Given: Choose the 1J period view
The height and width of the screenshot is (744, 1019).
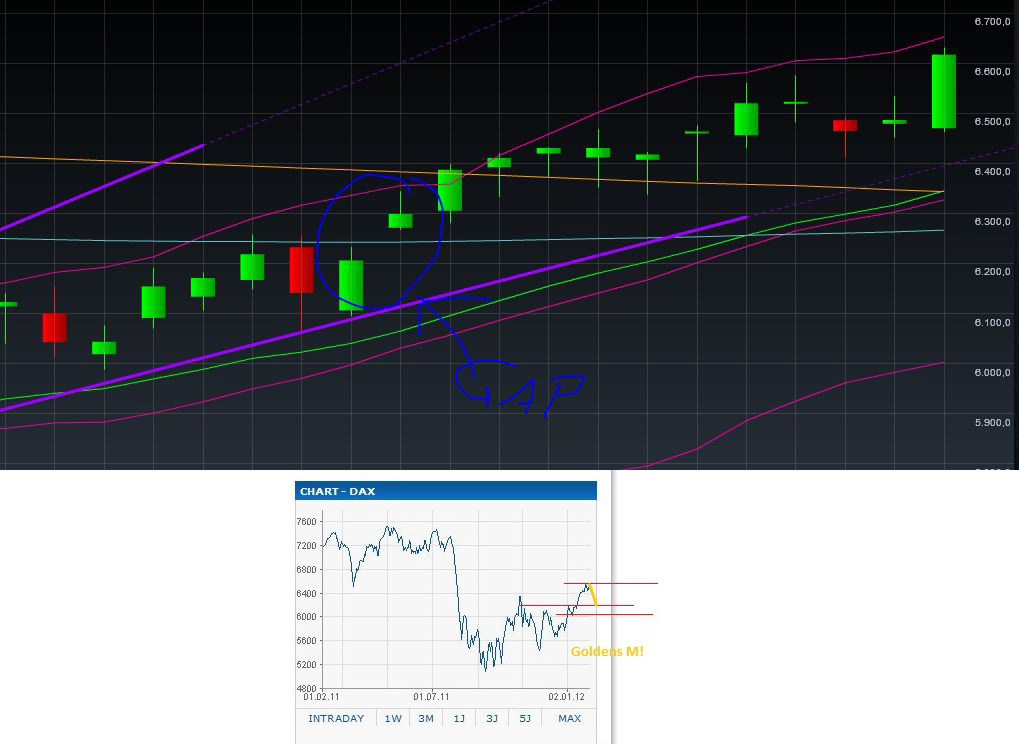Looking at the screenshot, I should [458, 718].
